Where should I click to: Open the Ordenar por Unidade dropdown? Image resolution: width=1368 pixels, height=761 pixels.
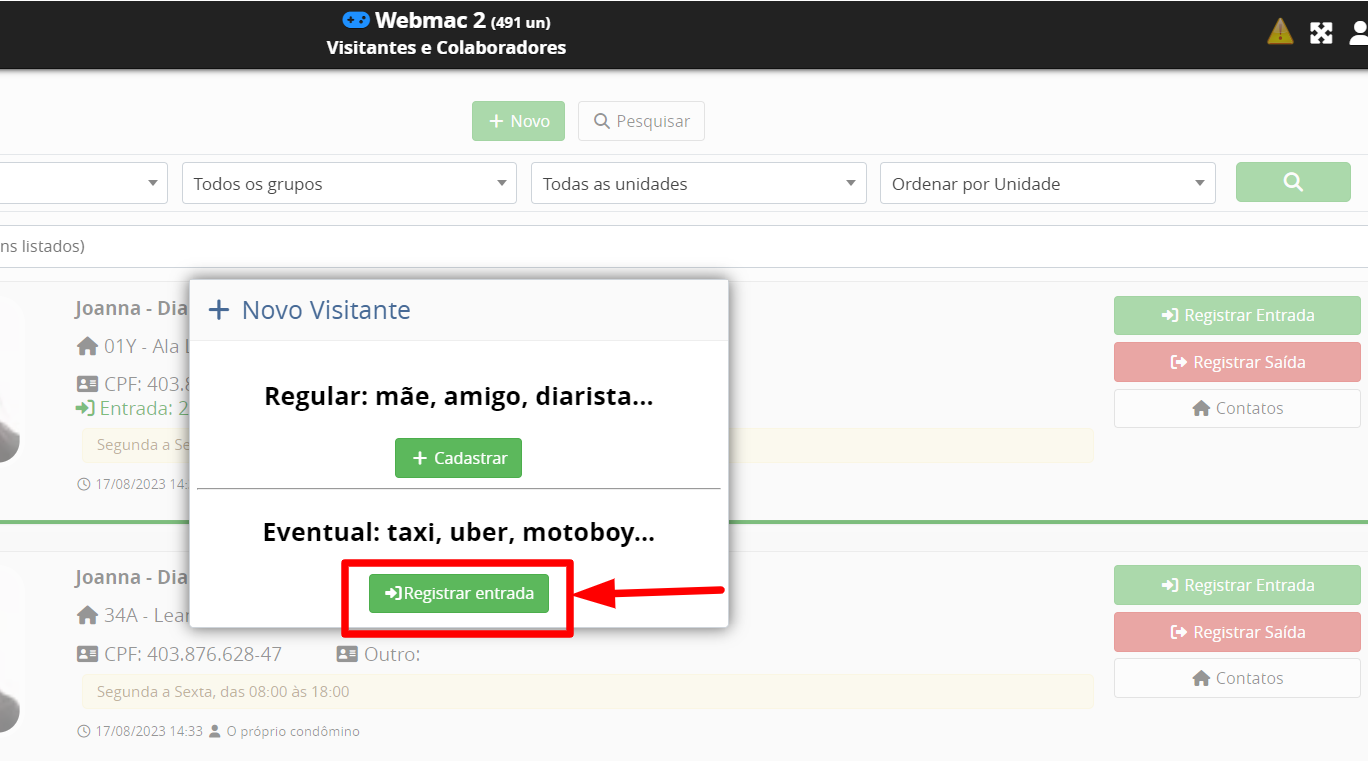(x=1047, y=184)
